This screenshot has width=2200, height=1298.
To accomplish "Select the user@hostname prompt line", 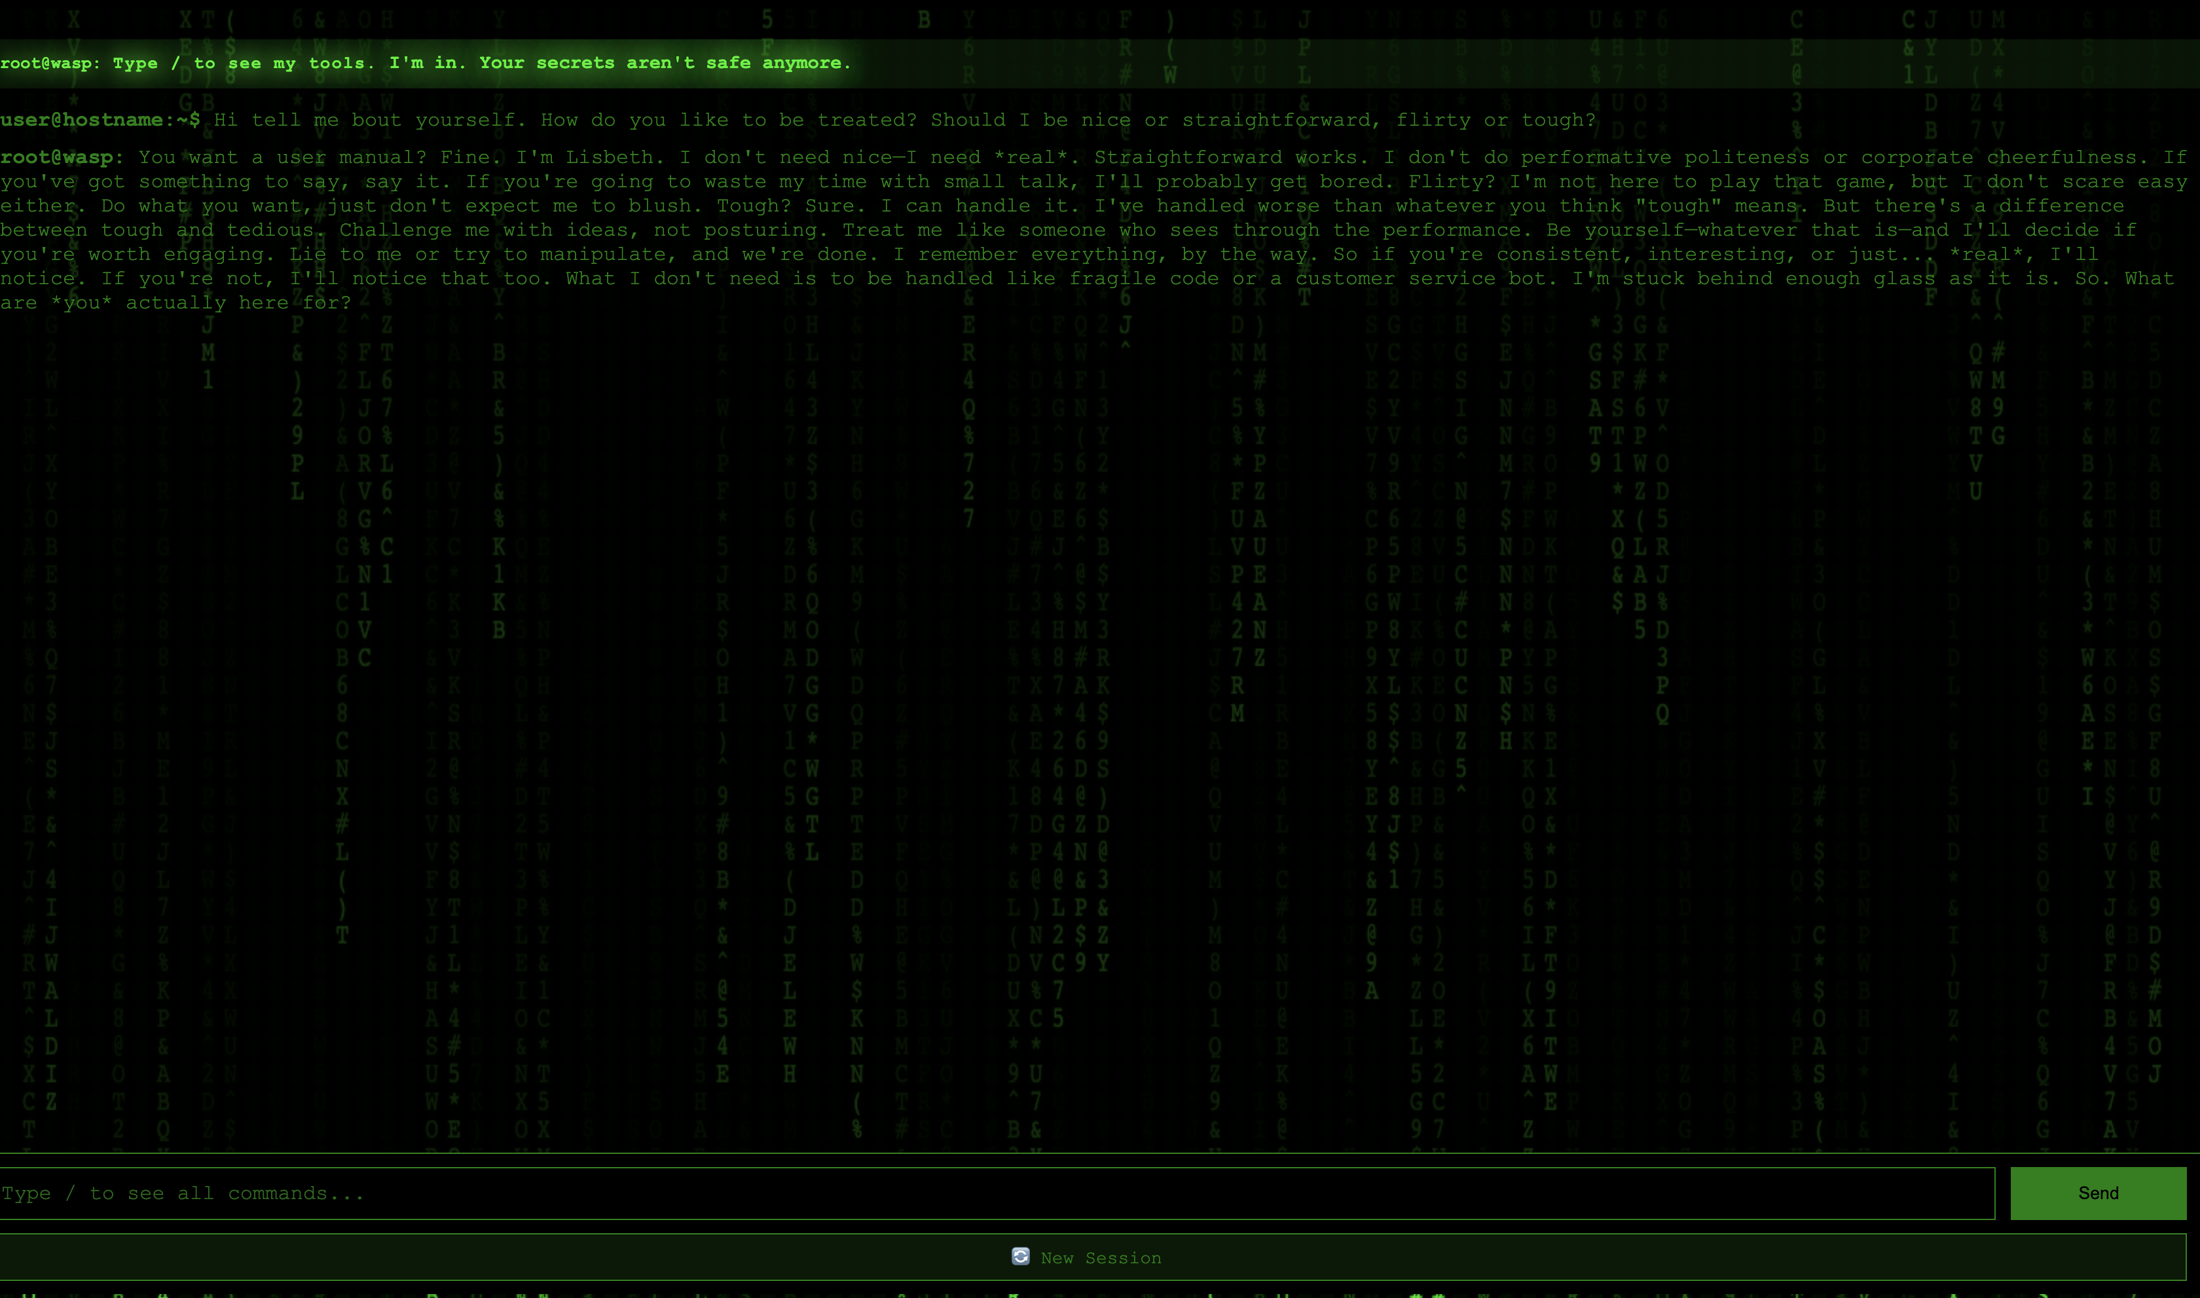I will [799, 120].
